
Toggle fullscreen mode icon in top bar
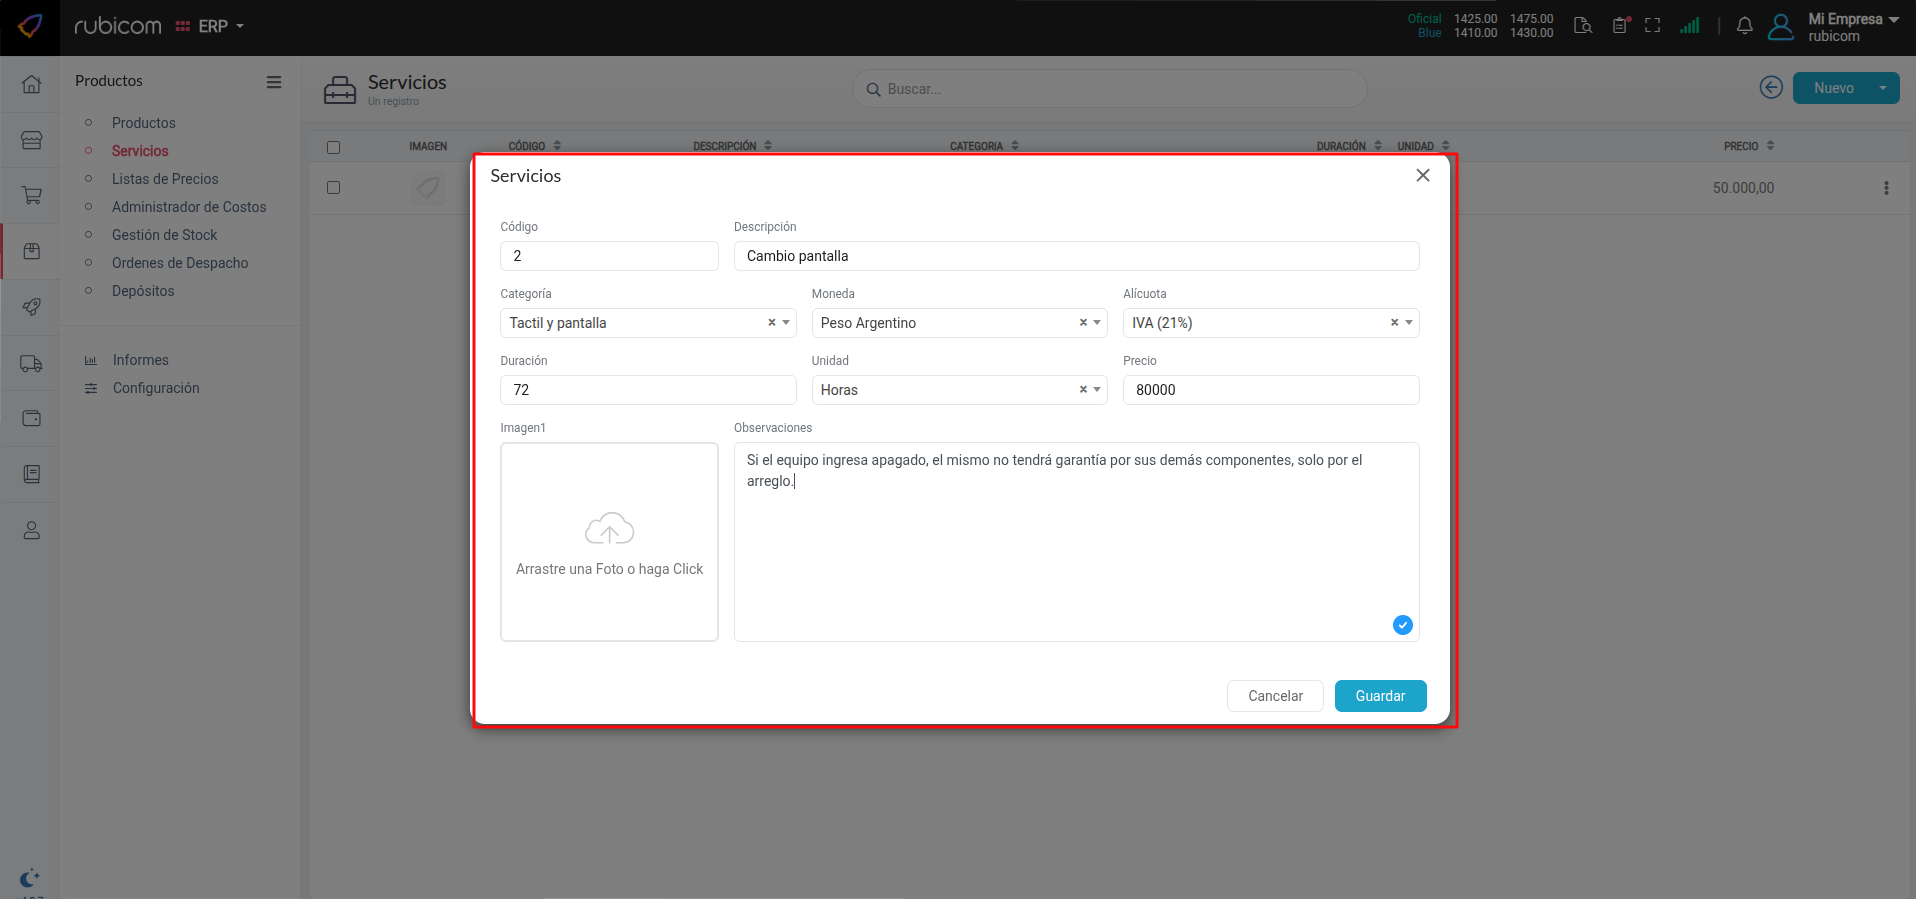[x=1652, y=26]
